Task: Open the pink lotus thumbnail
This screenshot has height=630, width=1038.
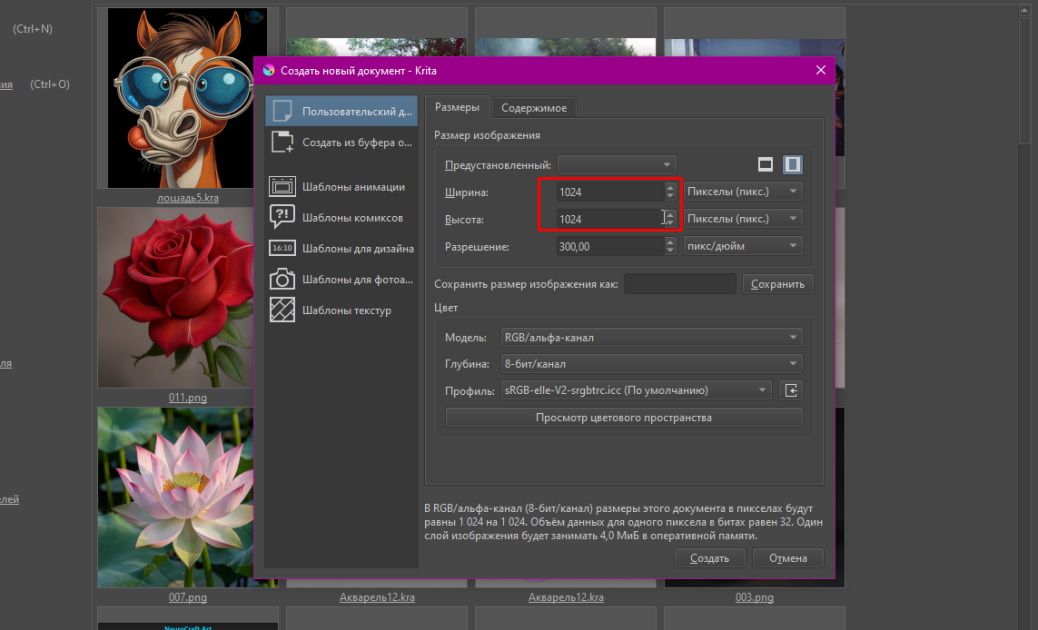Action: [175, 497]
